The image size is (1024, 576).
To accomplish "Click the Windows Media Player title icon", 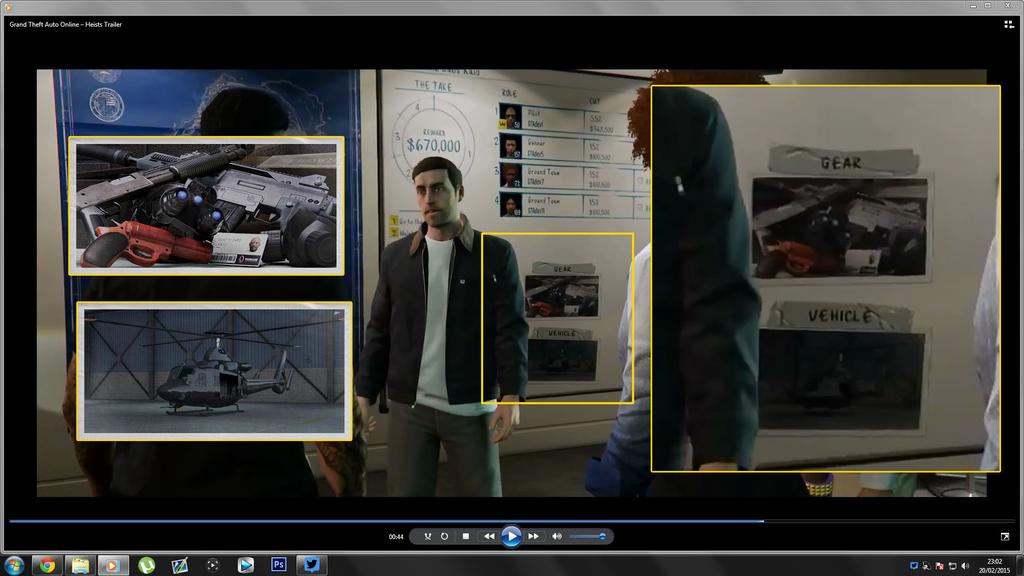I will coord(8,7).
